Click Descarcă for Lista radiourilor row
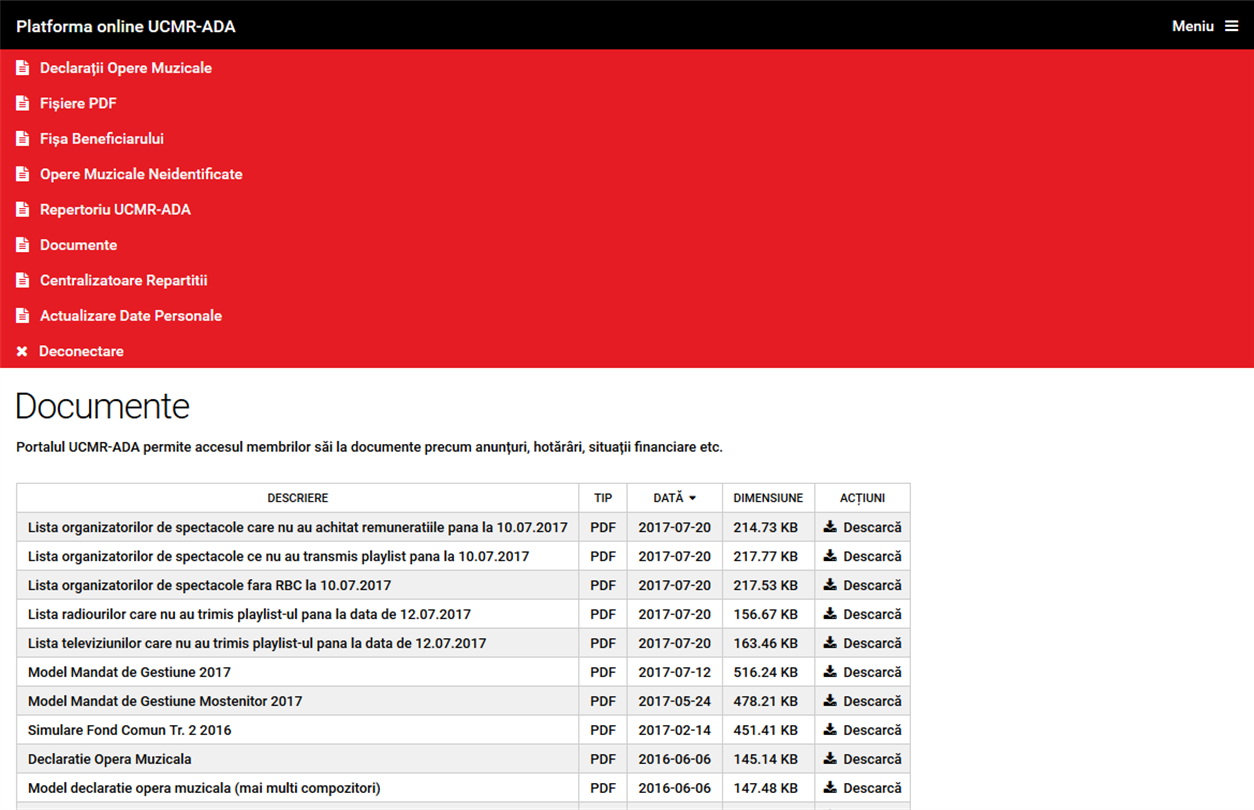Viewport: 1254px width, 810px height. click(x=872, y=614)
